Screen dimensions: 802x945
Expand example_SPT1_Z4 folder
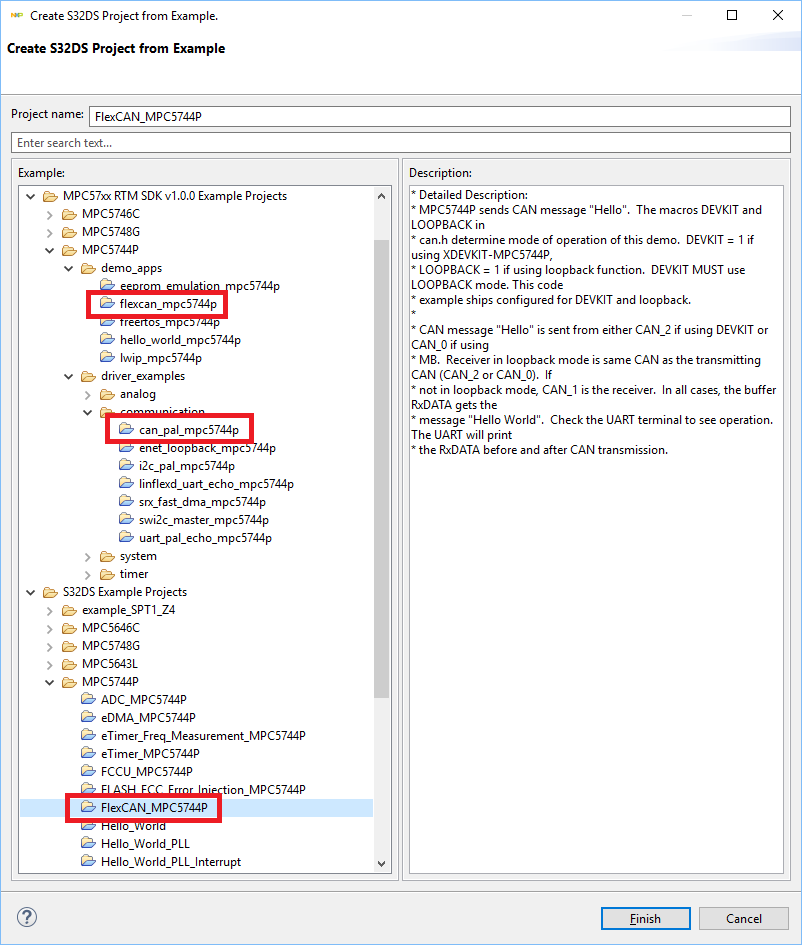pos(49,611)
